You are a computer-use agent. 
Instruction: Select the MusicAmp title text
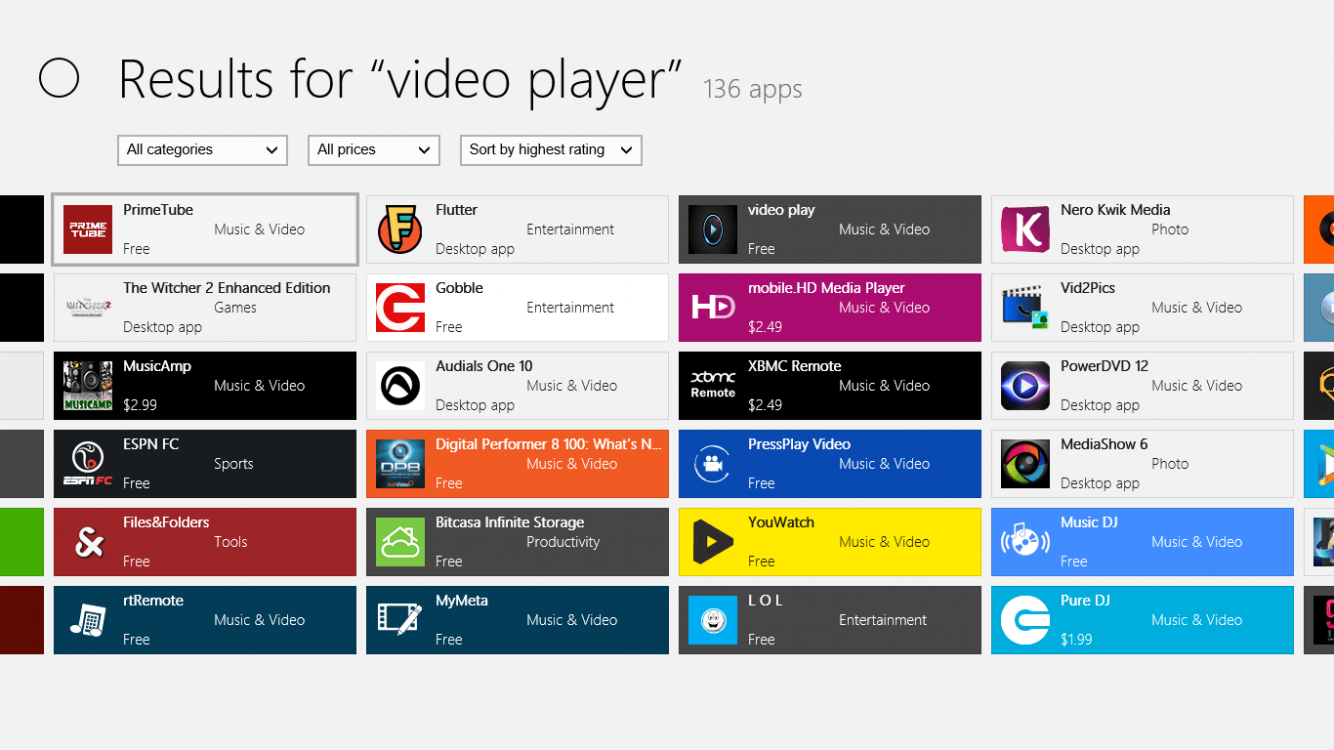(157, 366)
